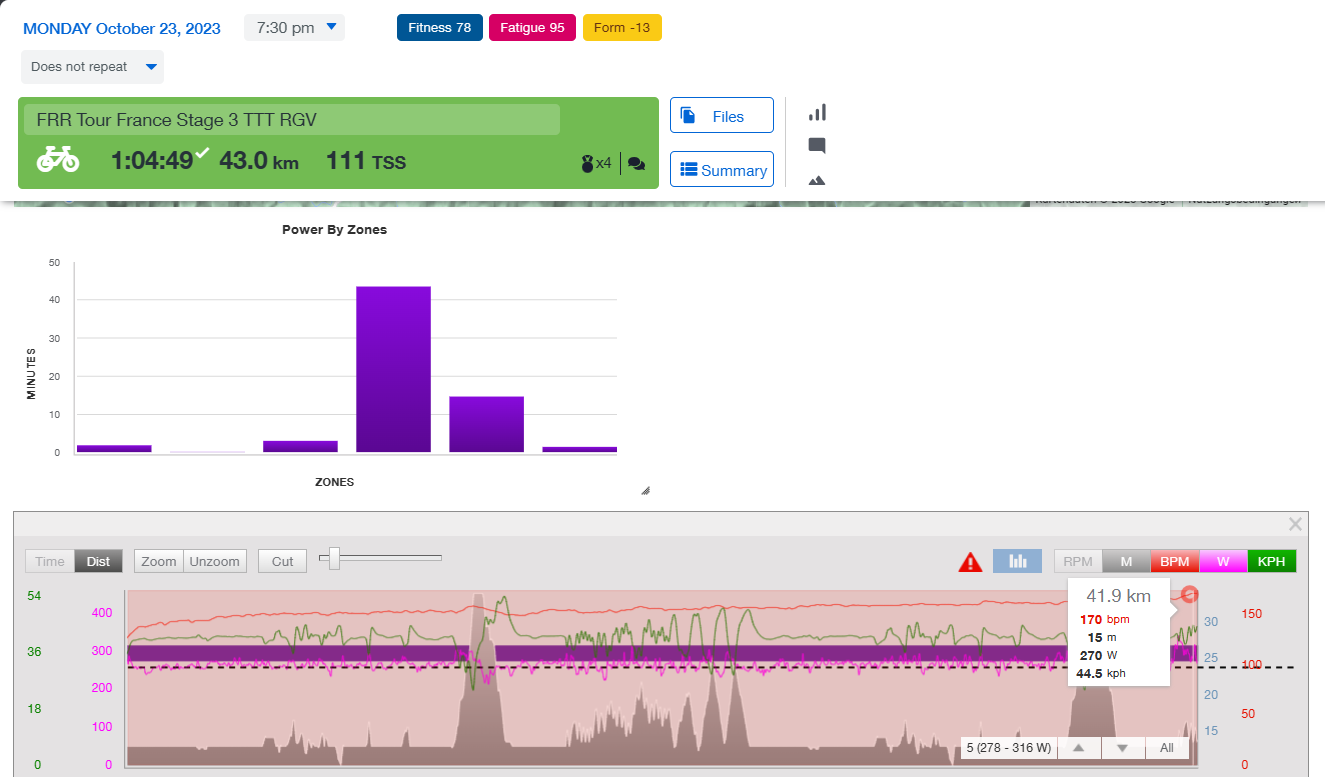Viewport: 1325px width, 777px height.
Task: Click the Cut button
Action: (x=283, y=561)
